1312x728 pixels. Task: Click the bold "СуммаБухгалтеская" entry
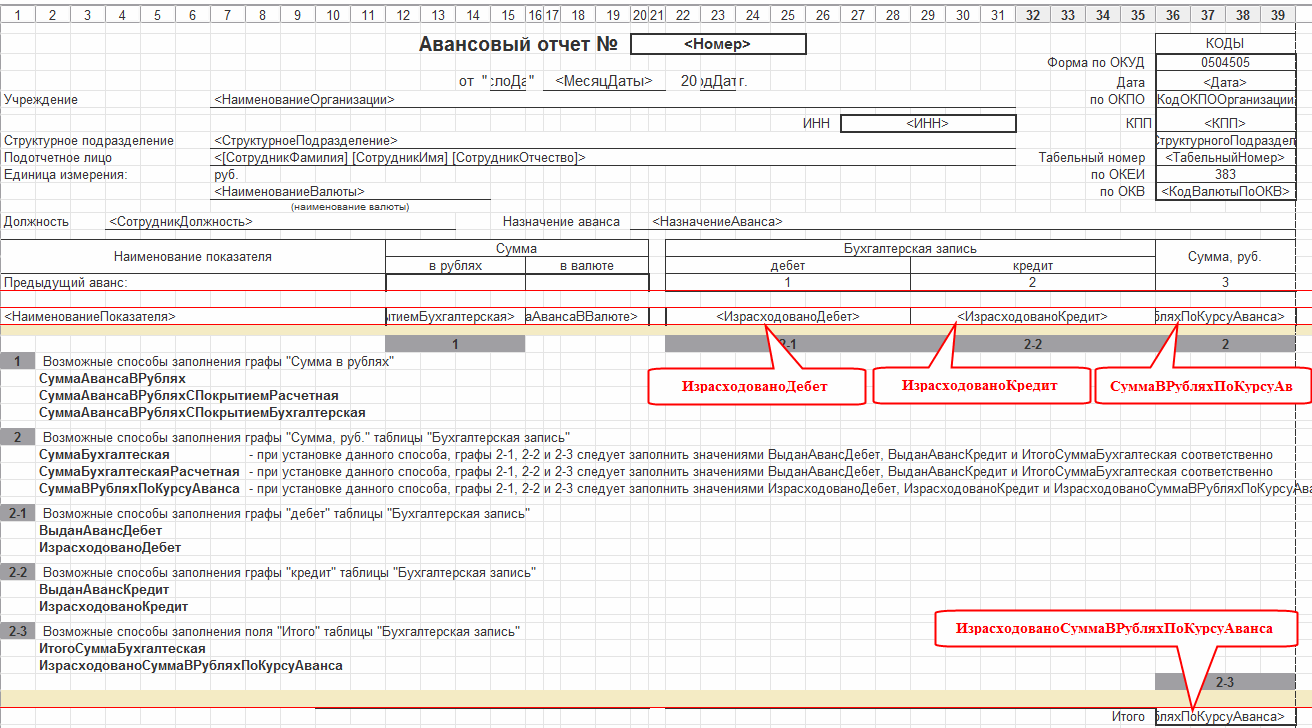[x=104, y=455]
